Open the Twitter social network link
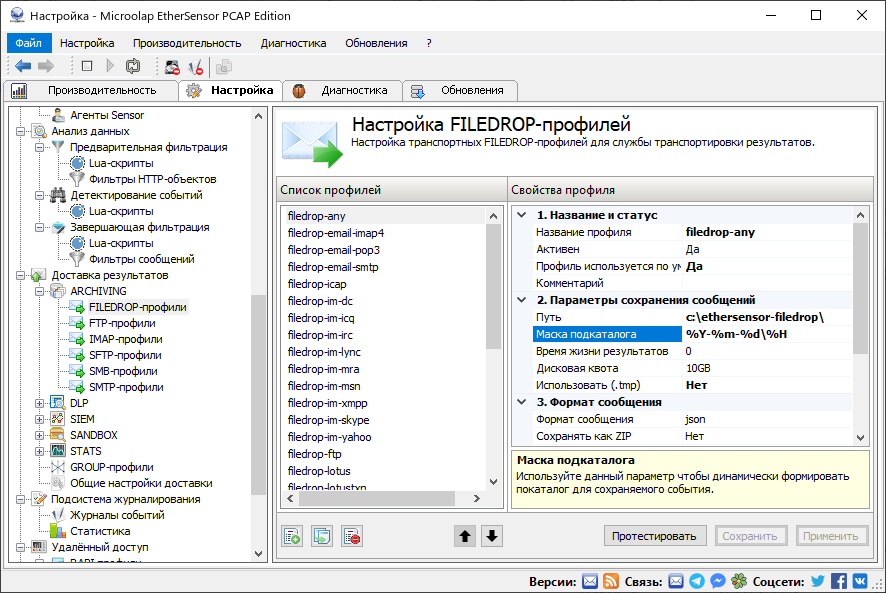Viewport: 886px width, 593px height. [x=817, y=580]
